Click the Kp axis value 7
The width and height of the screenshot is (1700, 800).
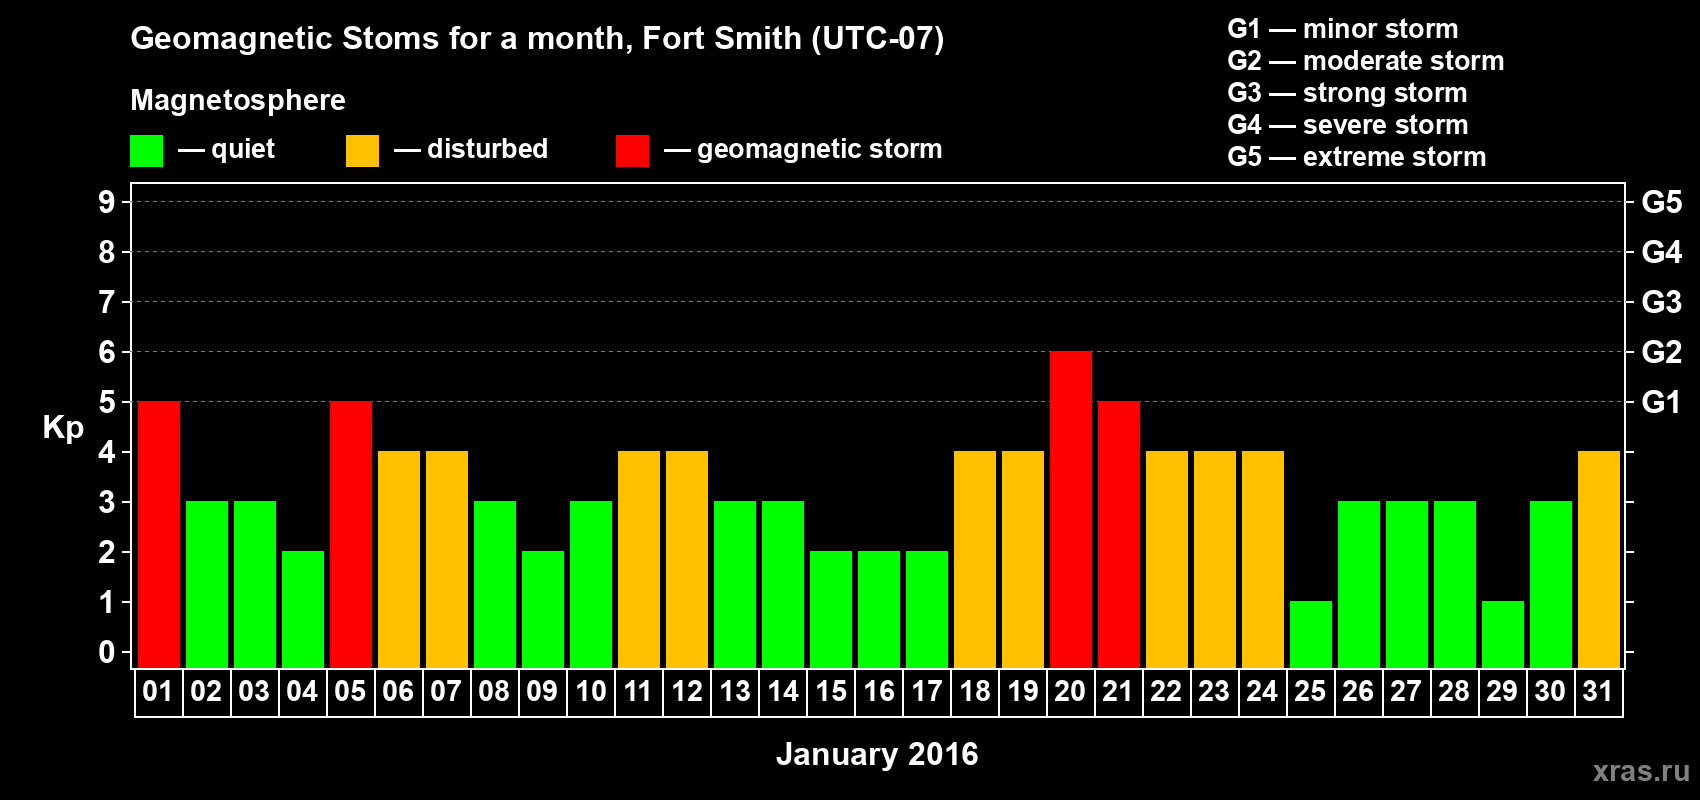(x=107, y=302)
